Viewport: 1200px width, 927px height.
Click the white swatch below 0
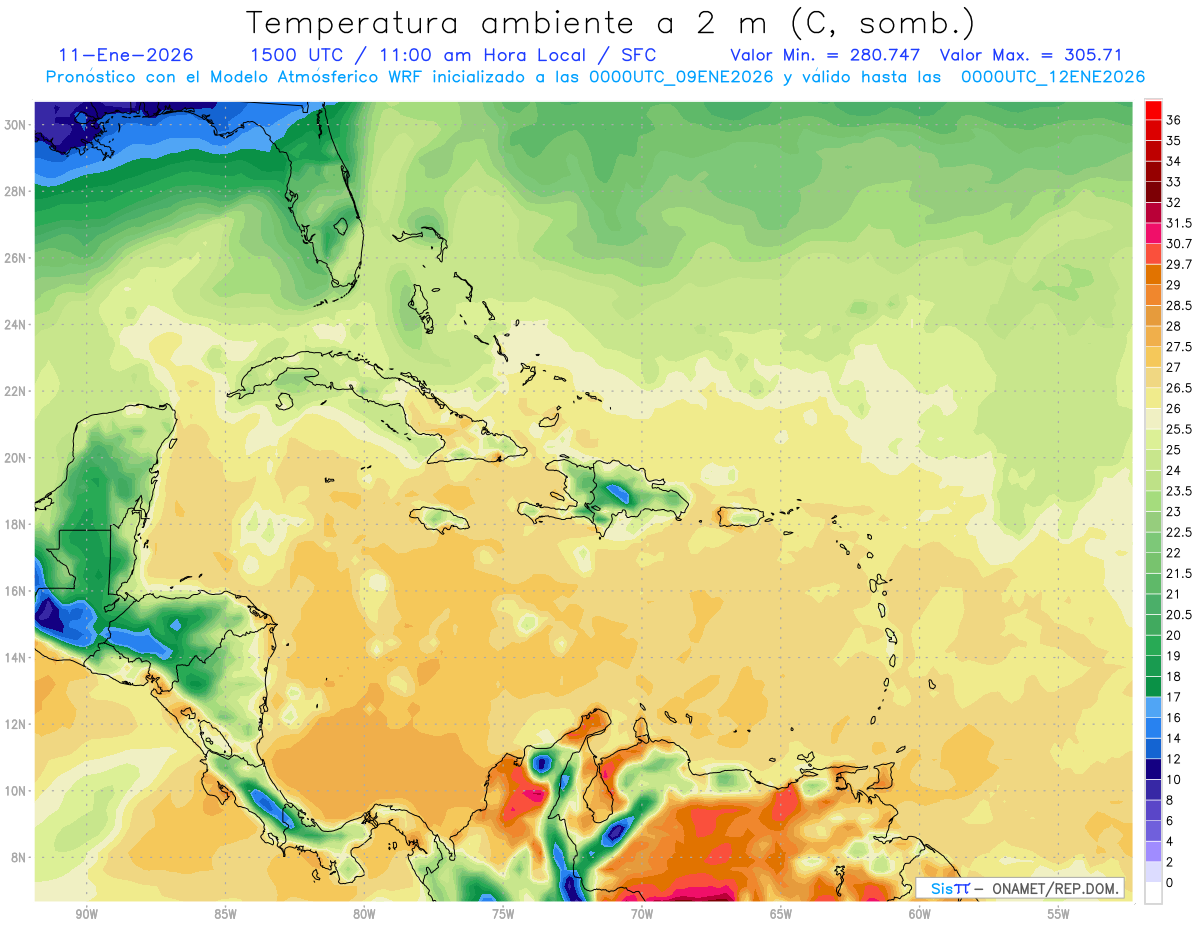tap(1153, 893)
